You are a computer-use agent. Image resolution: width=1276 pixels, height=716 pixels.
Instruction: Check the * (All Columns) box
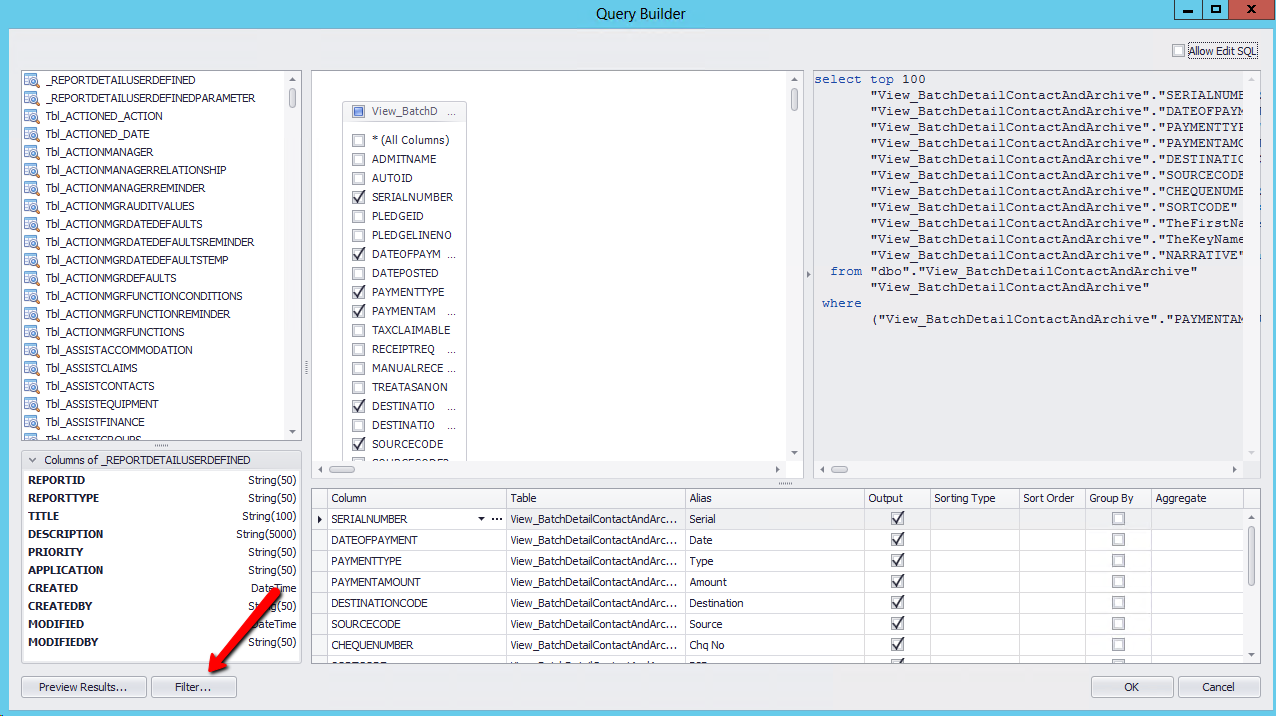[x=358, y=140]
